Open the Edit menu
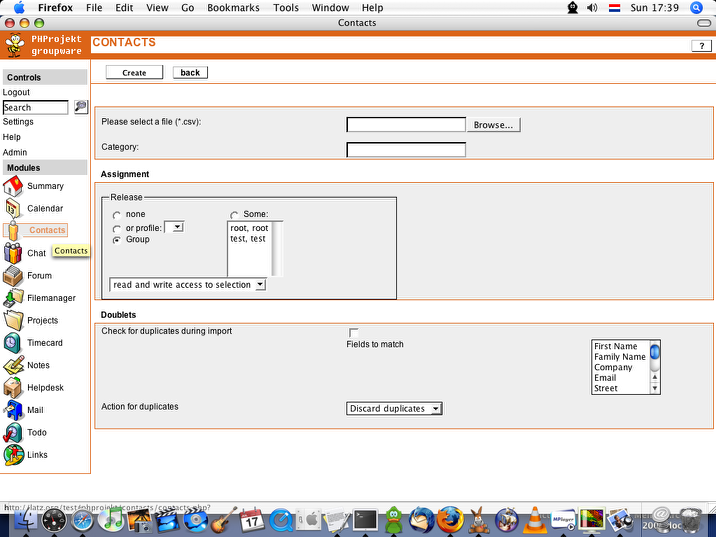716x537 pixels. coord(124,8)
